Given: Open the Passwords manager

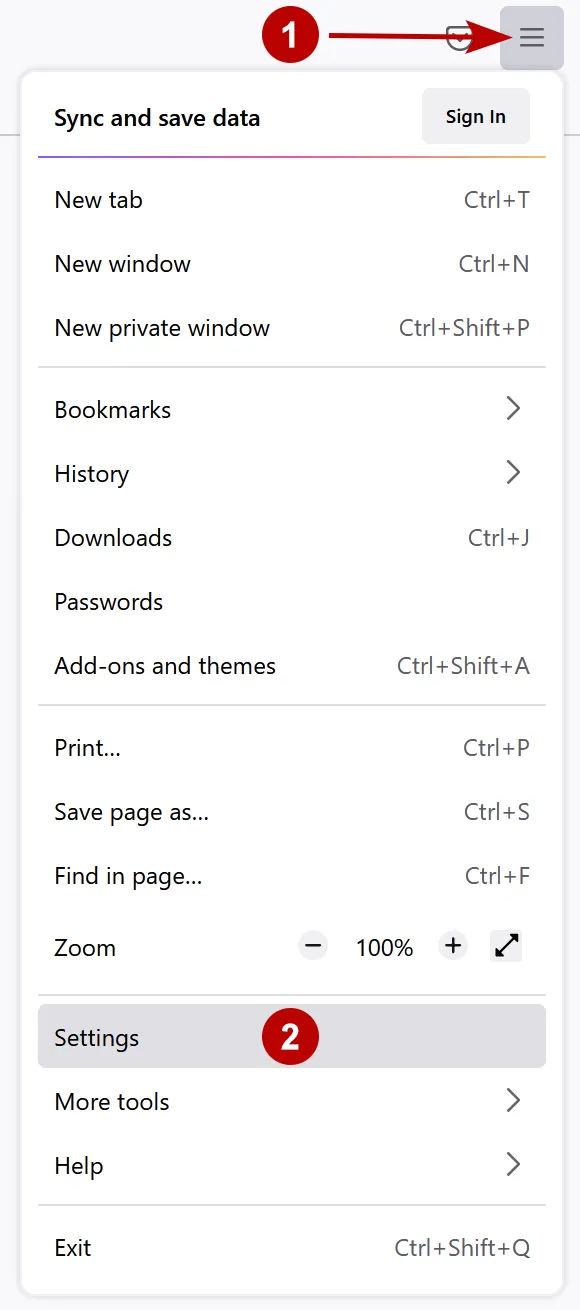Looking at the screenshot, I should coord(108,601).
